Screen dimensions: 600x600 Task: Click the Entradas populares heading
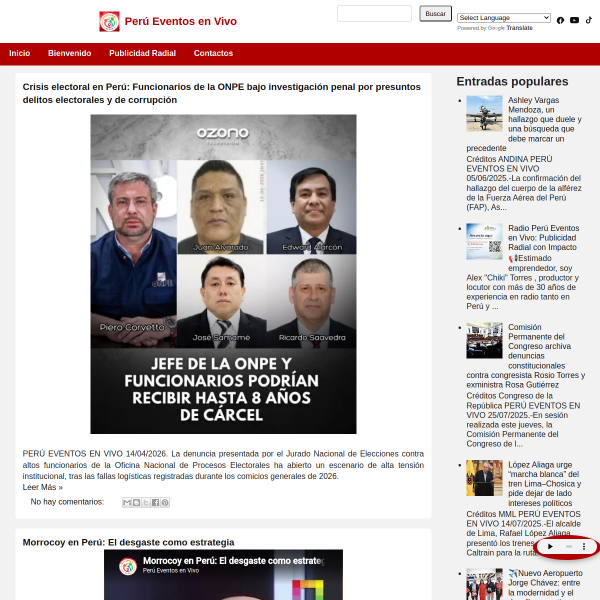tap(512, 82)
